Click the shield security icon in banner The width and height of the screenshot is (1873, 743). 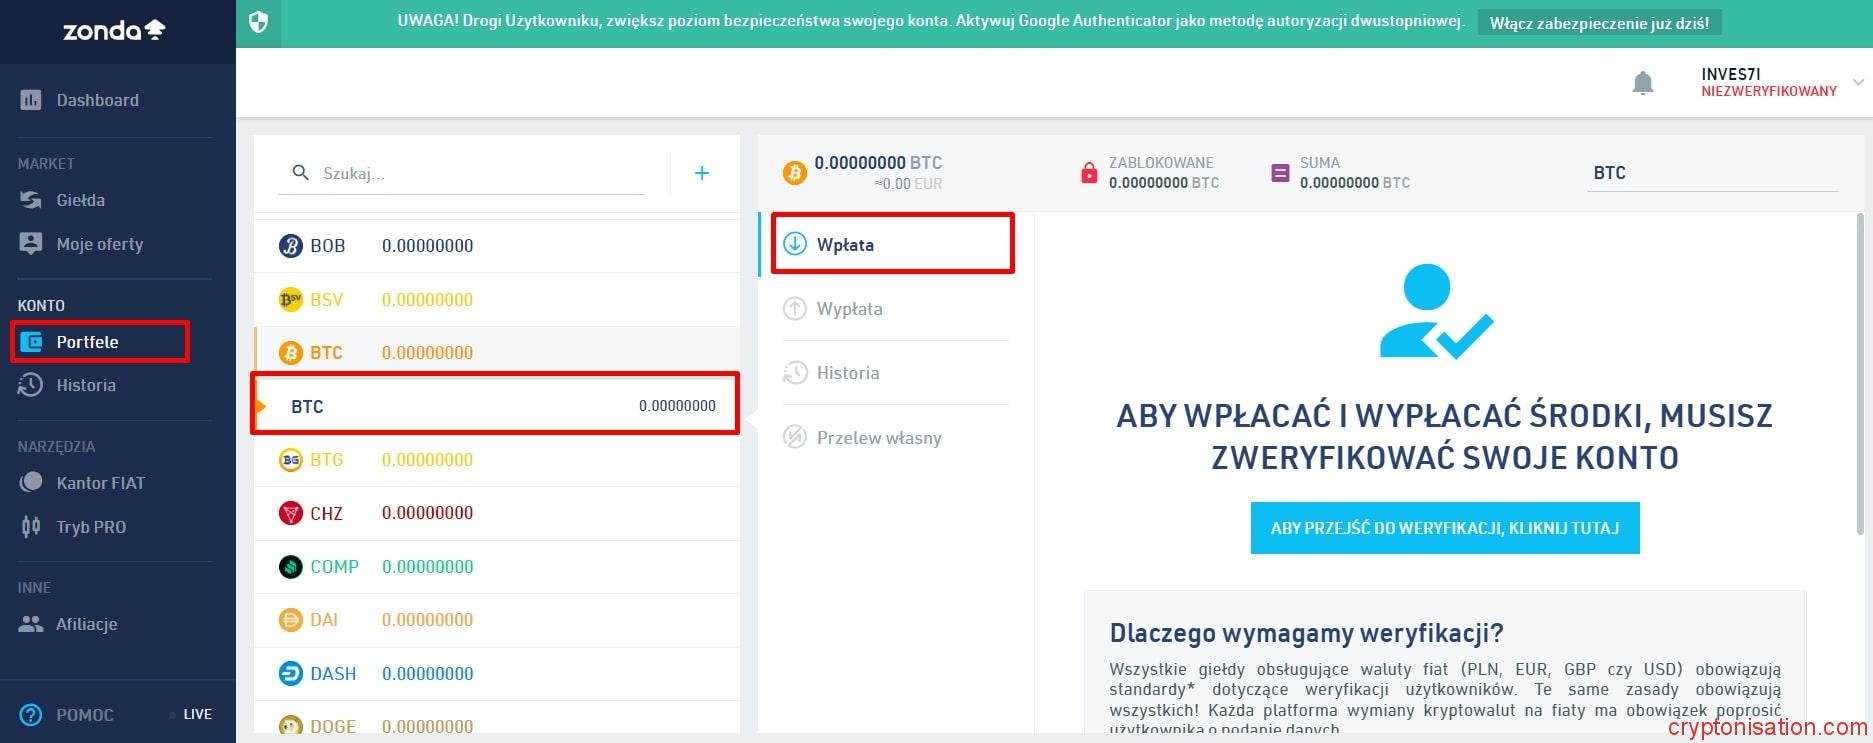[x=258, y=23]
